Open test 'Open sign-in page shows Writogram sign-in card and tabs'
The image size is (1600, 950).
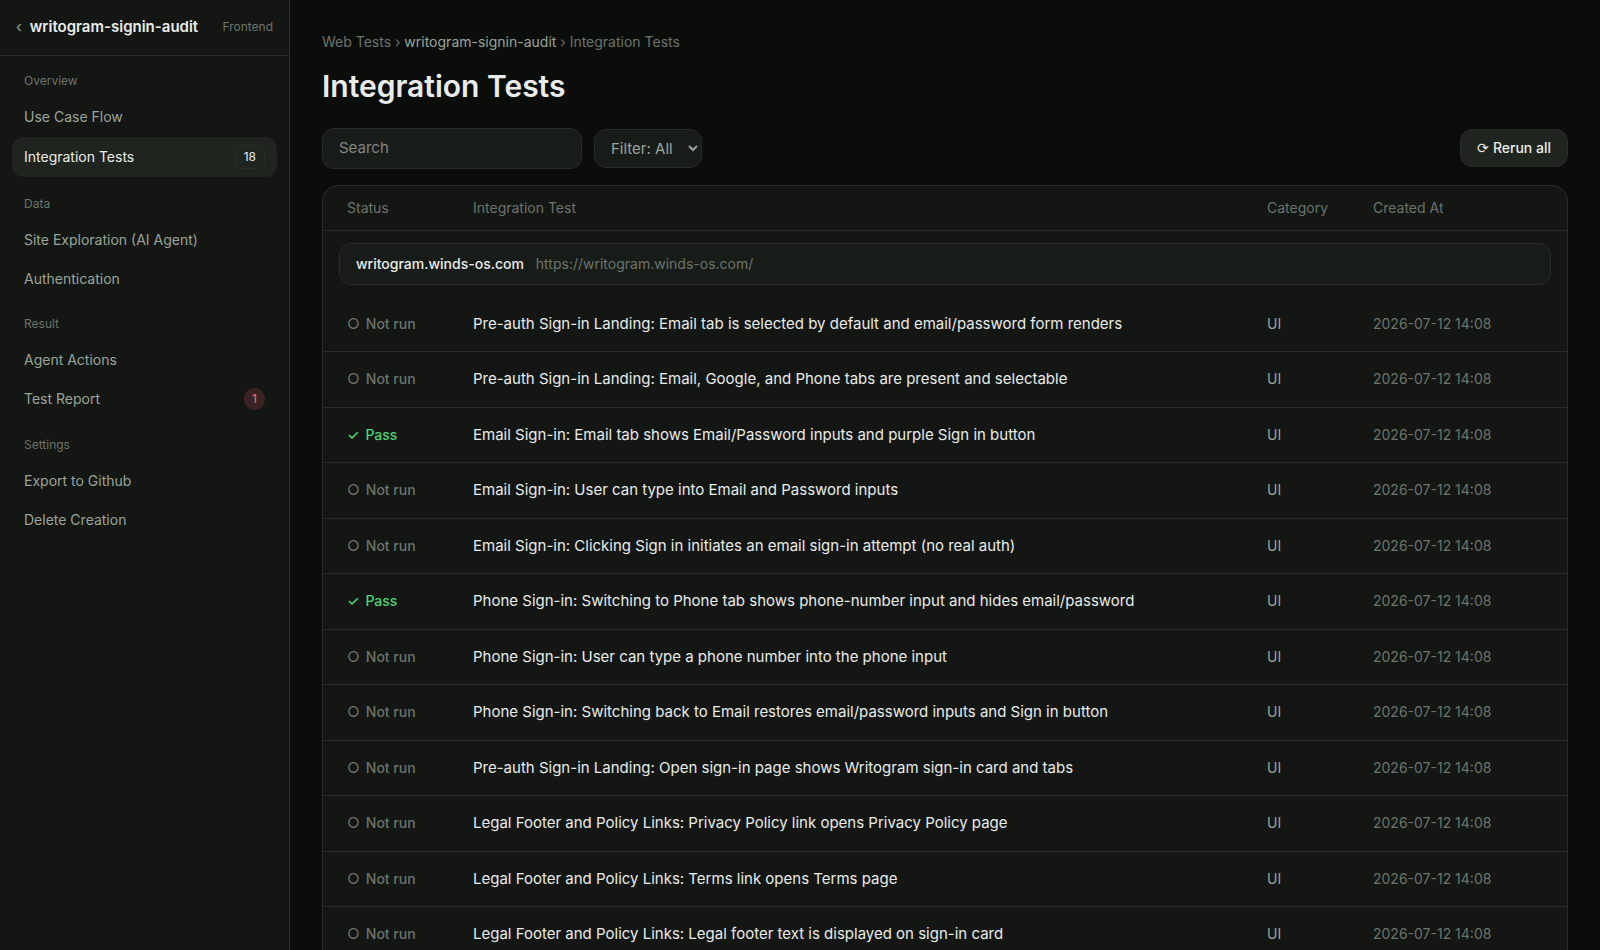point(773,768)
